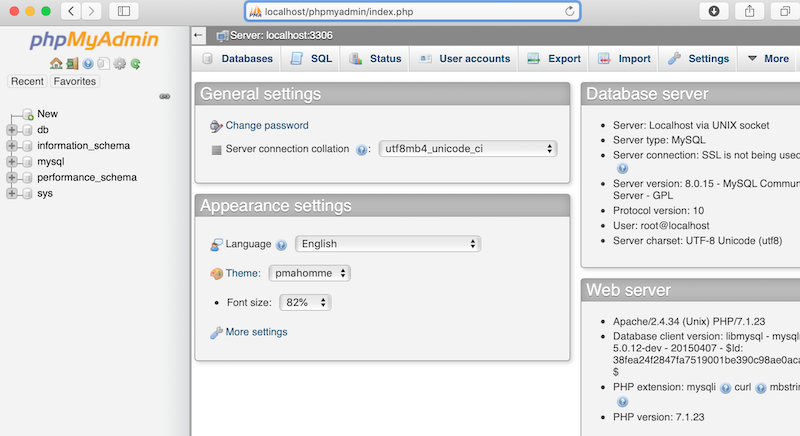The image size is (800, 436).
Task: Click the mysql database icon
Action: pyautogui.click(x=28, y=162)
